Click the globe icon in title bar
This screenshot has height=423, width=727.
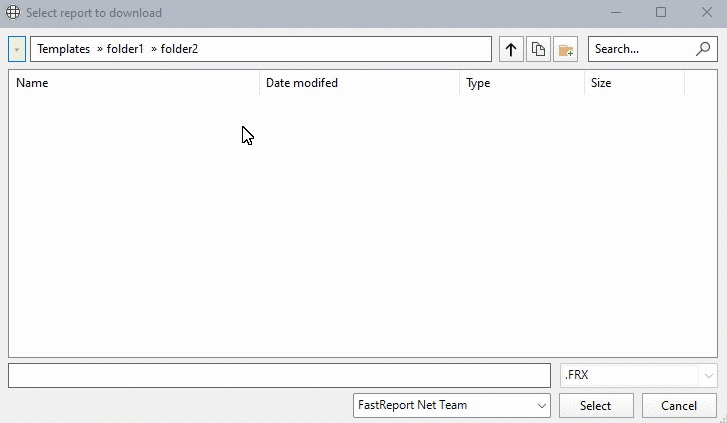pyautogui.click(x=13, y=12)
